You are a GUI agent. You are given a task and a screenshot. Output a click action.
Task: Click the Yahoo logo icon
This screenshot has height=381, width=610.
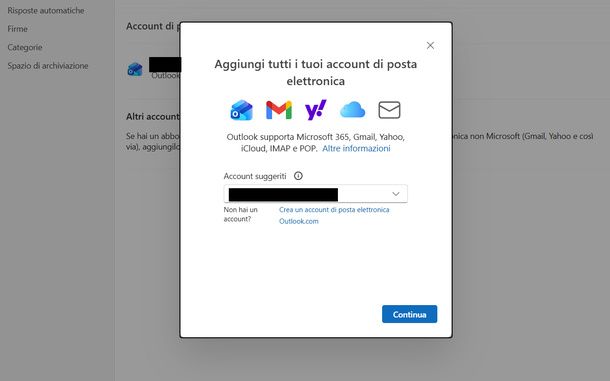click(x=316, y=110)
